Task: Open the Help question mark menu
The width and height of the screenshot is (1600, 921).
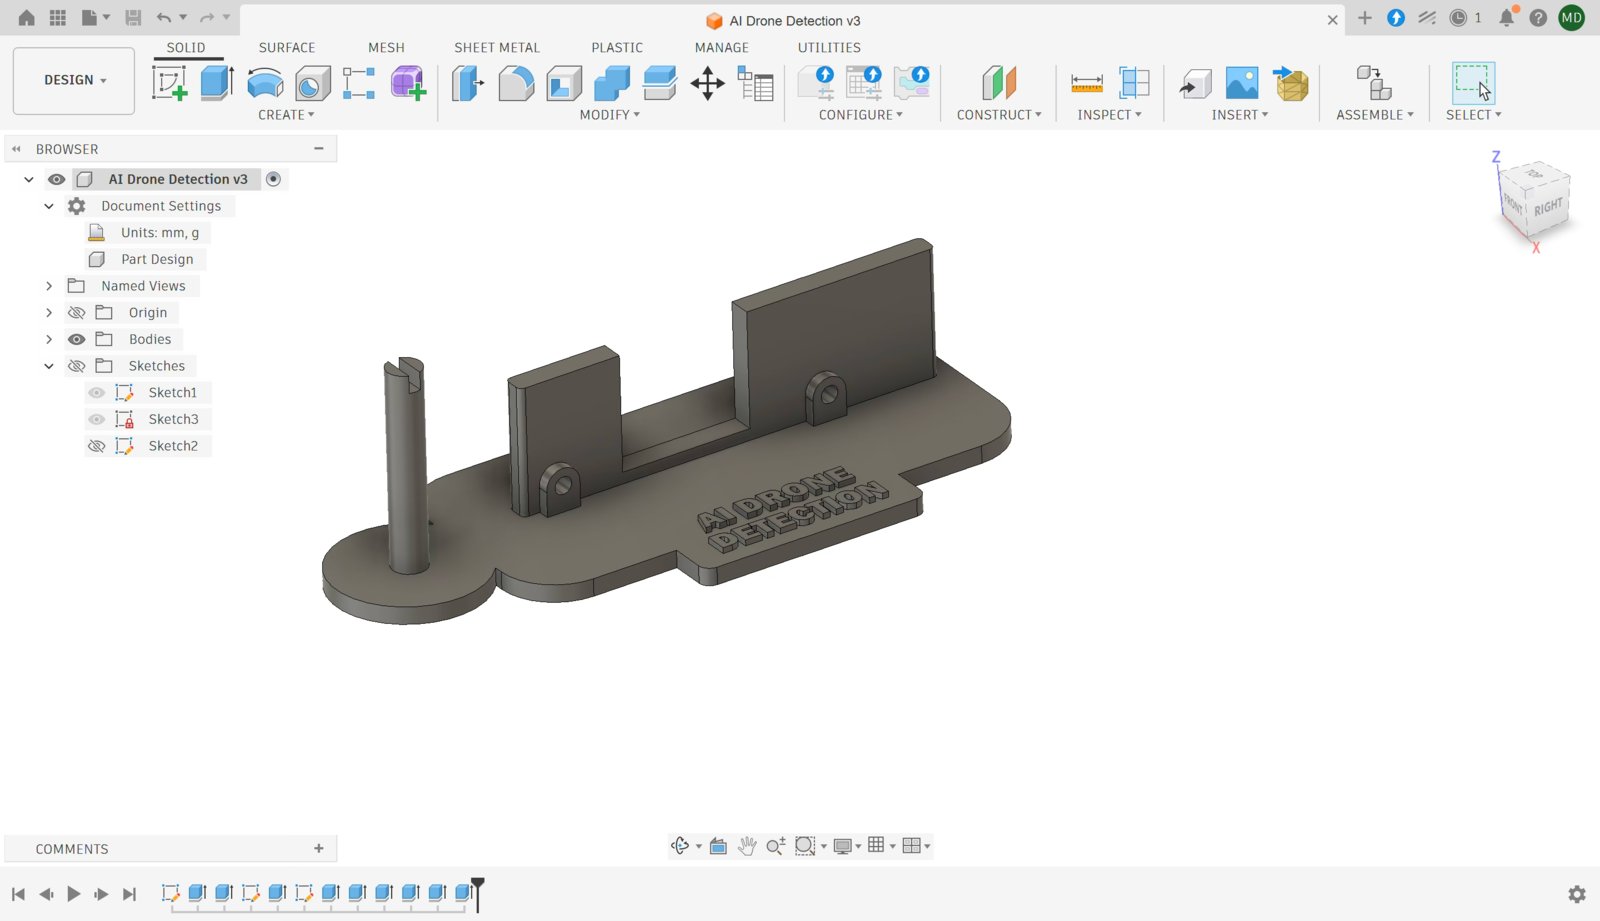Action: (x=1539, y=18)
